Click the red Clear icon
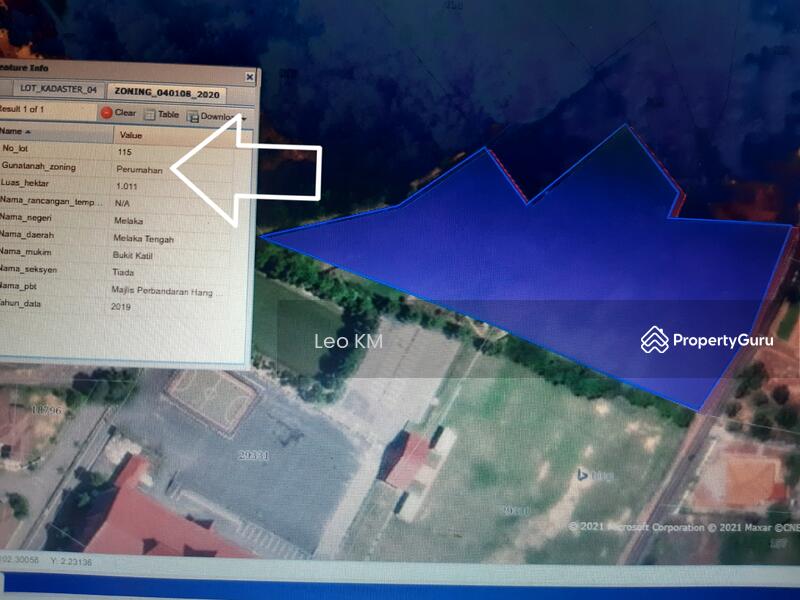The height and width of the screenshot is (600, 800). pyautogui.click(x=106, y=113)
